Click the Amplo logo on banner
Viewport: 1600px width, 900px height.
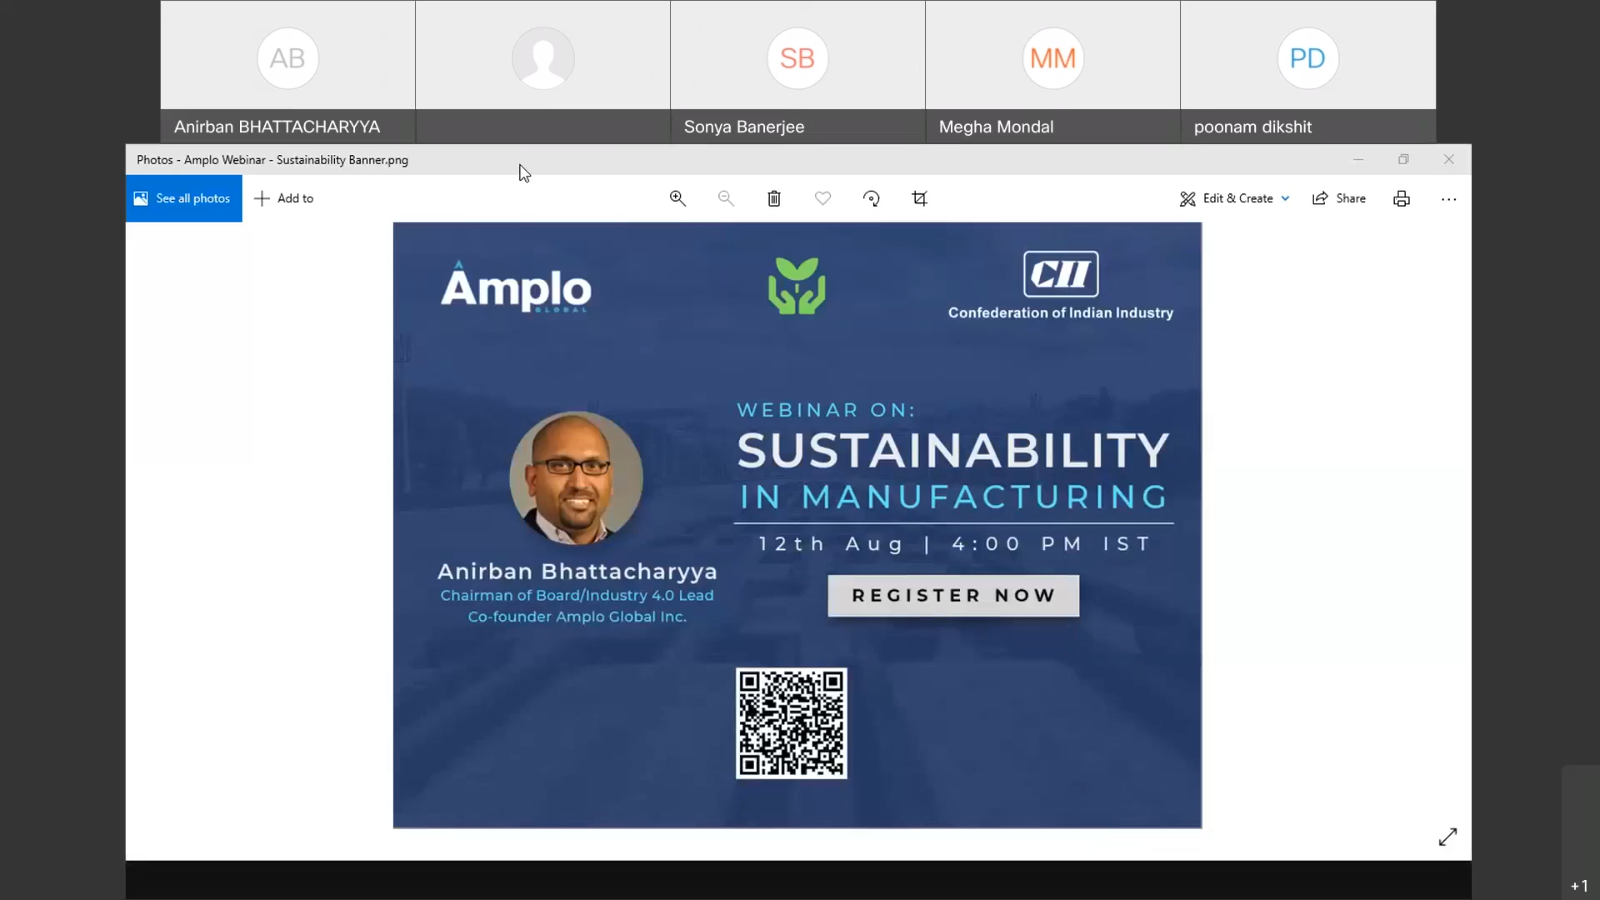[516, 288]
